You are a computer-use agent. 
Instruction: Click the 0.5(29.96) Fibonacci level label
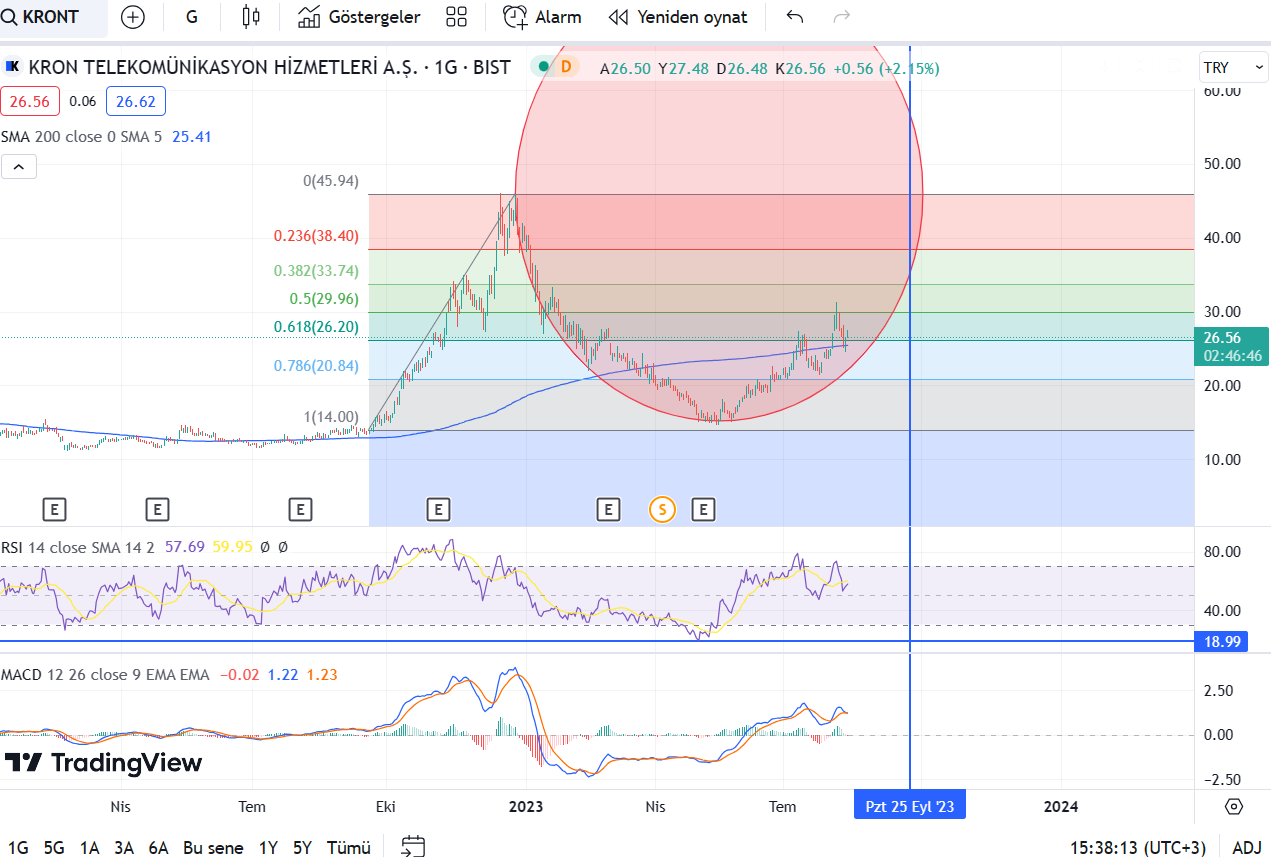324,299
